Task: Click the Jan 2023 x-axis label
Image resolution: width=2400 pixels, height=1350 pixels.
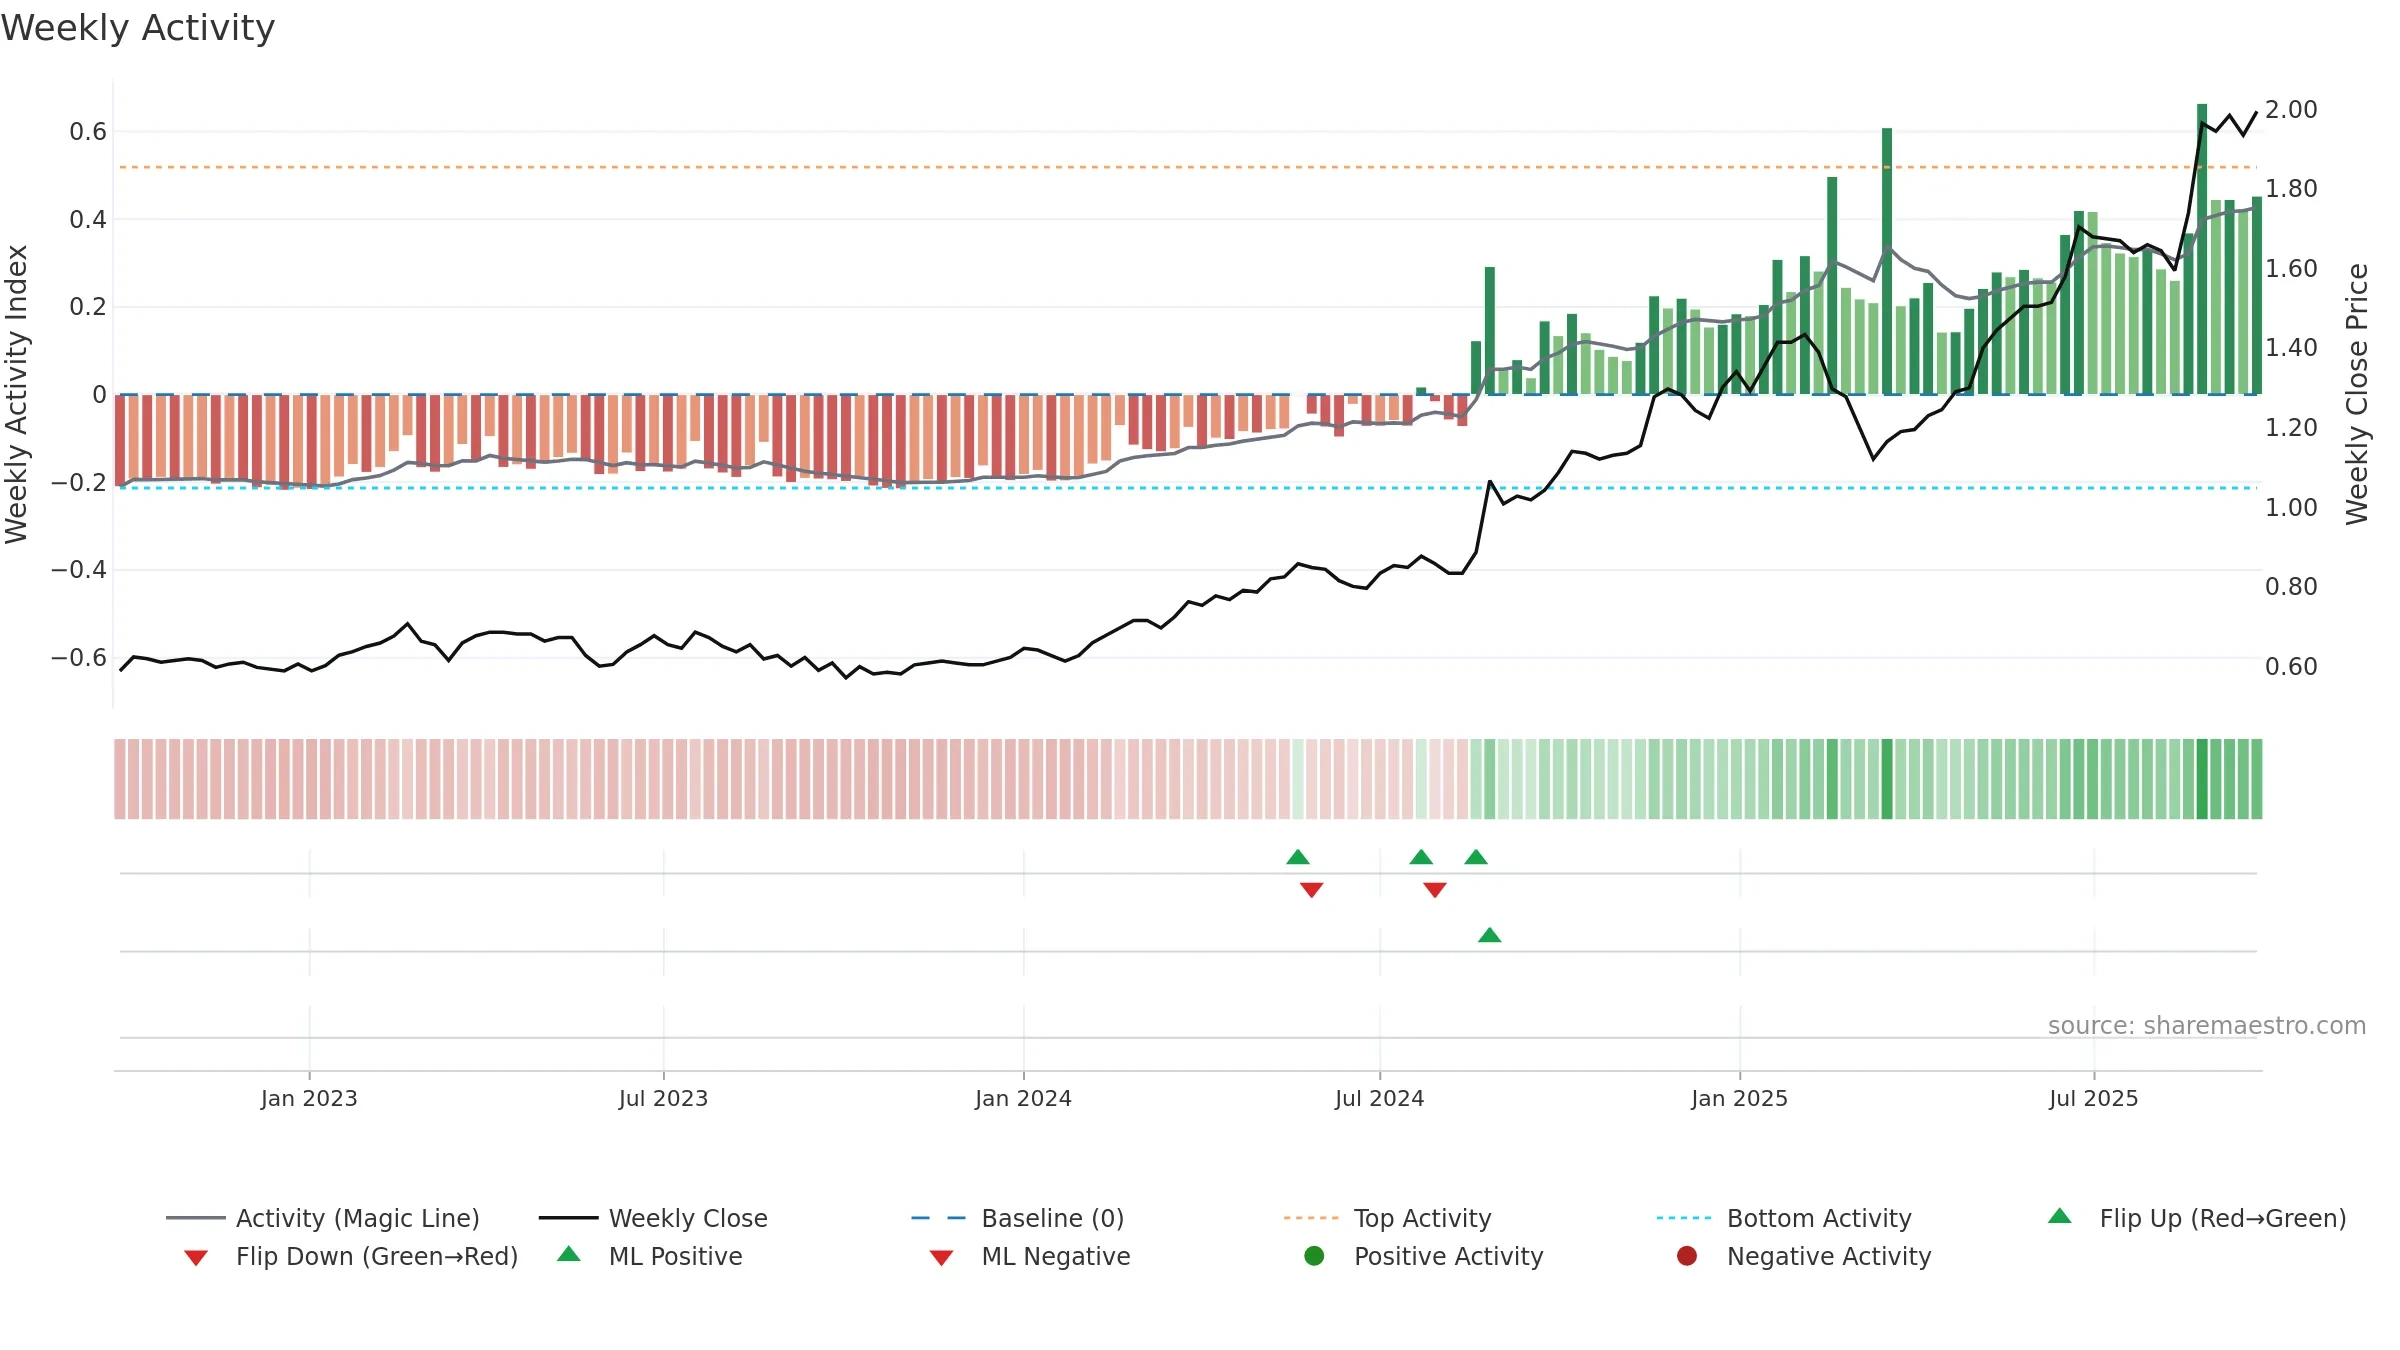Action: (x=309, y=1098)
